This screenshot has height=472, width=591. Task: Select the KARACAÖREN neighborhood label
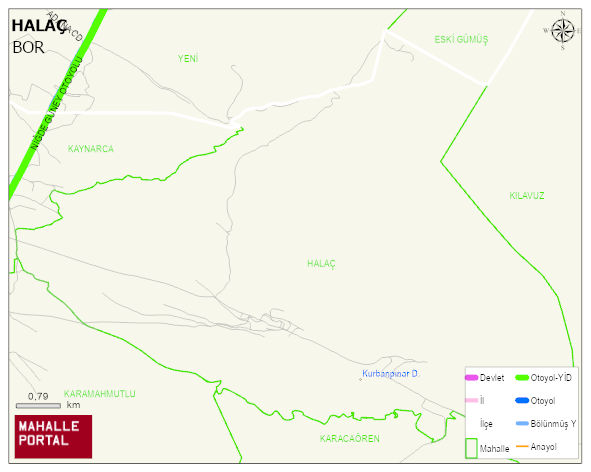click(350, 438)
